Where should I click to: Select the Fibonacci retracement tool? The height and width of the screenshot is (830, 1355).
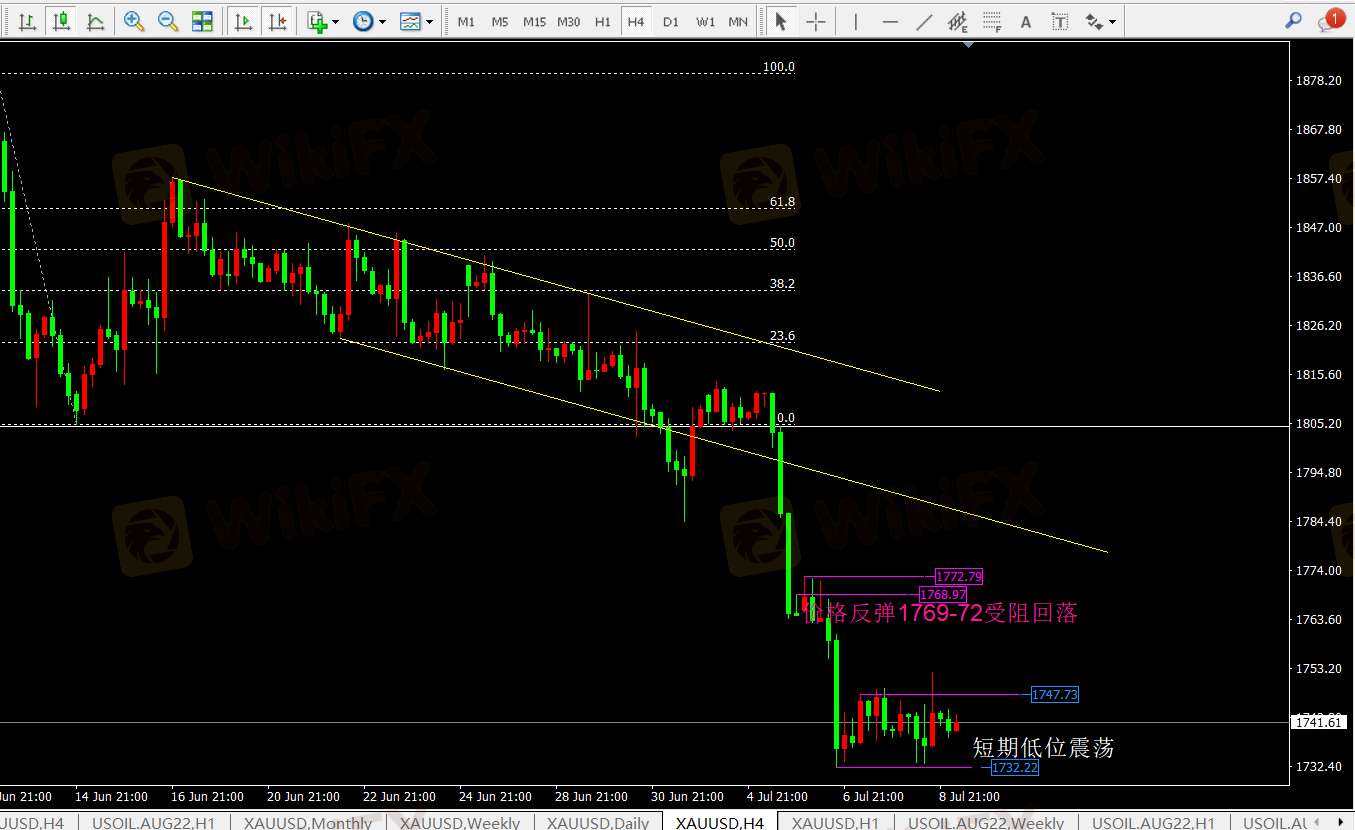[x=991, y=21]
